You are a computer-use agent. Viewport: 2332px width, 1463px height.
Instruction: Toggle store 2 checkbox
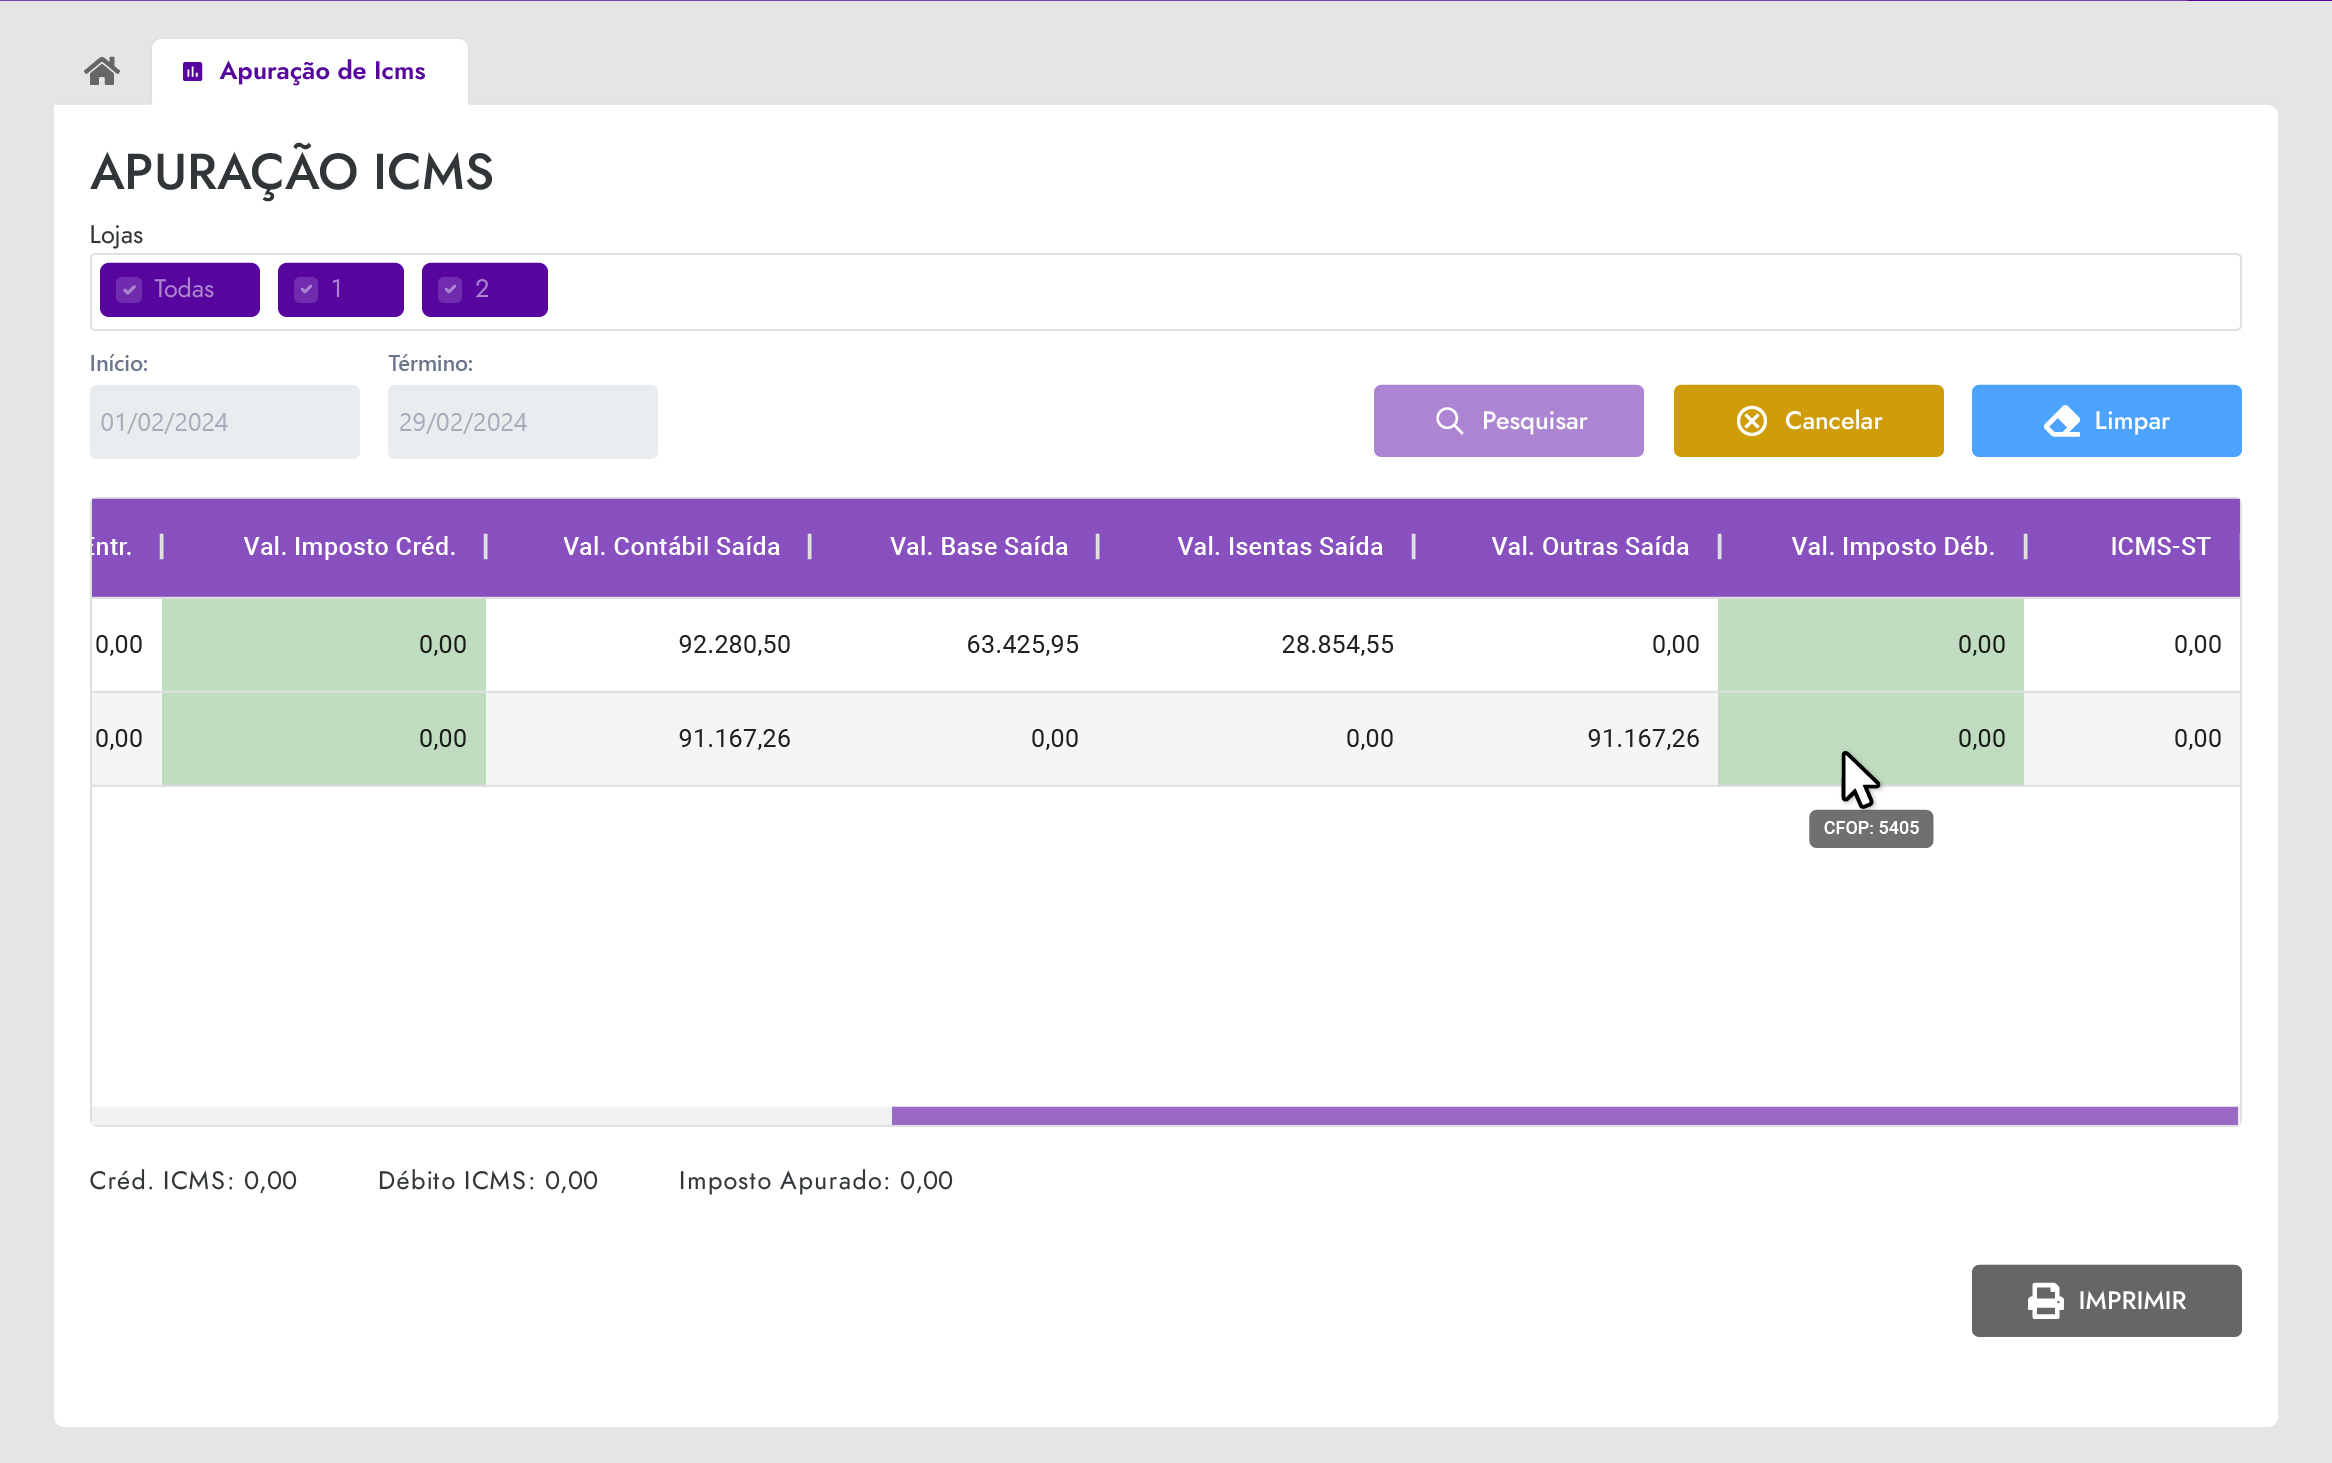[x=451, y=290]
